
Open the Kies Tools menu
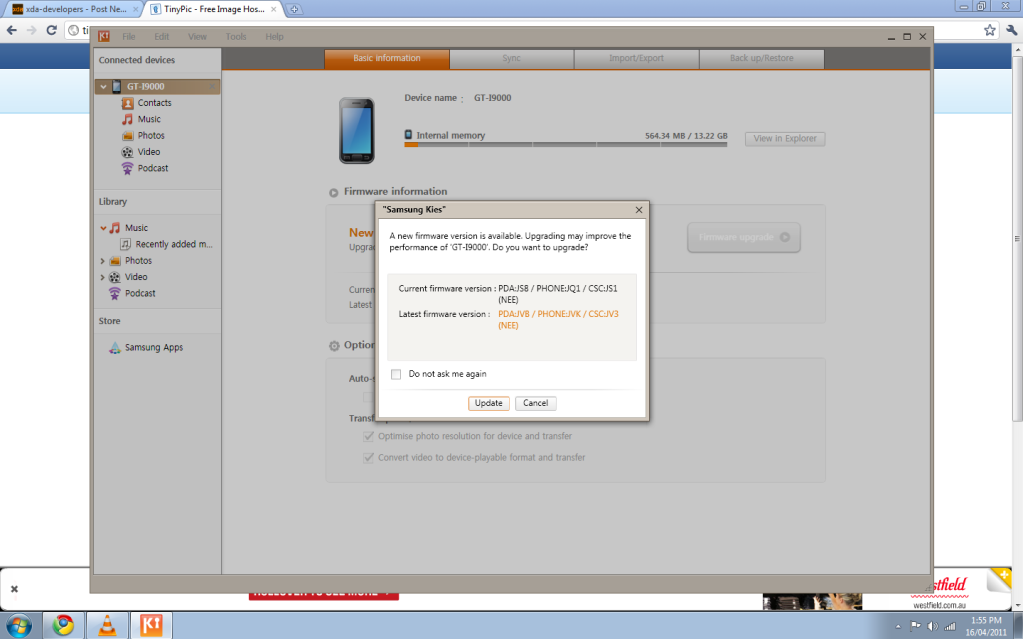click(236, 37)
